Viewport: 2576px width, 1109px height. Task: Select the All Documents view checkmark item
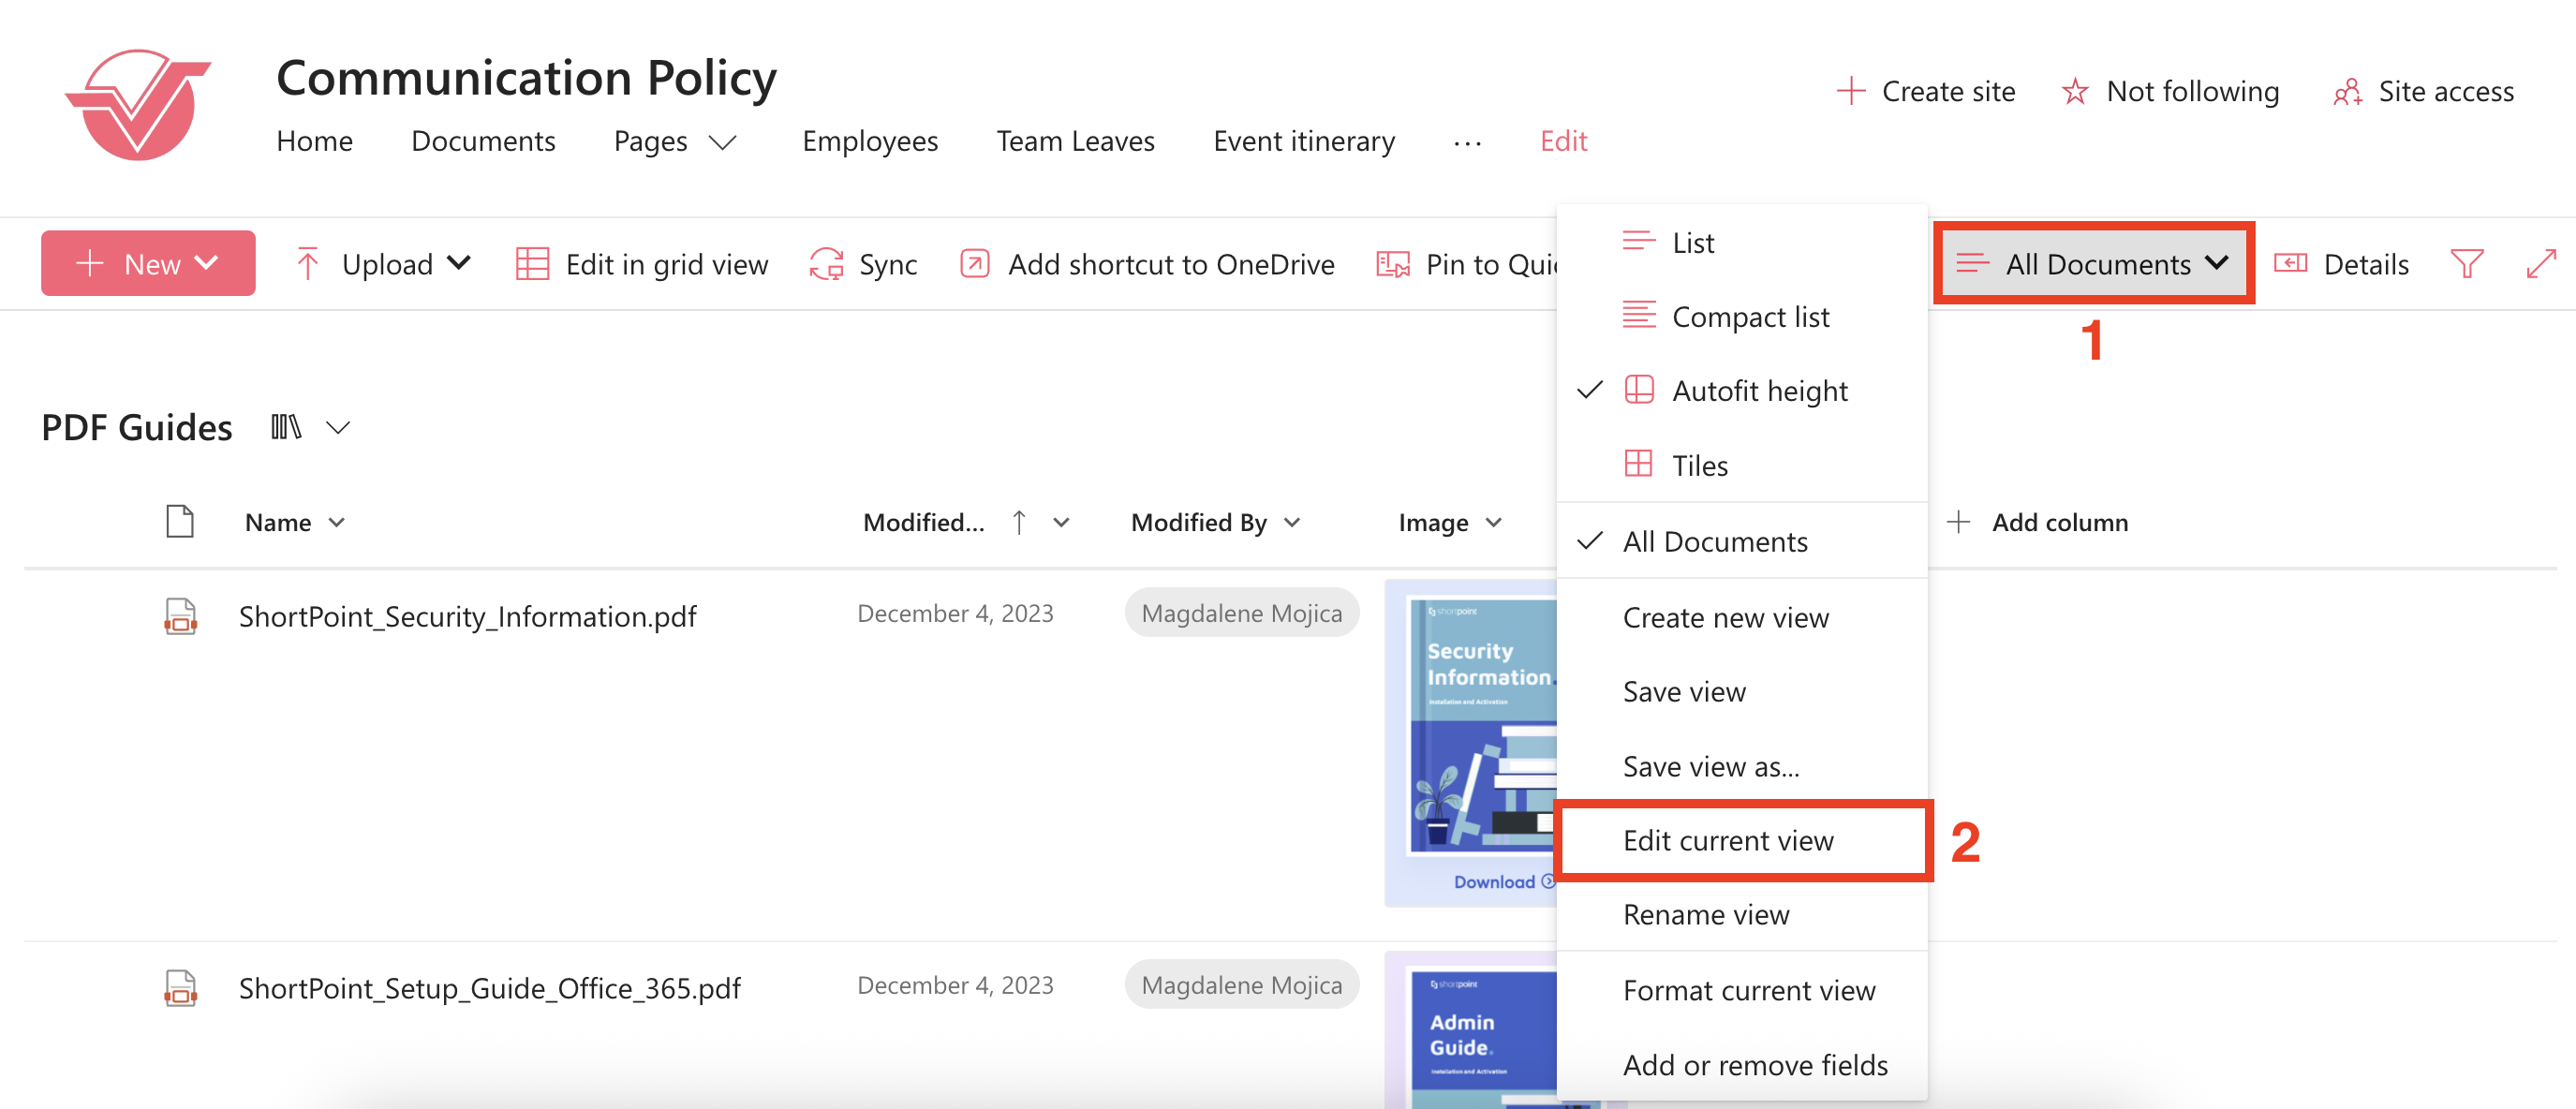tap(1714, 542)
